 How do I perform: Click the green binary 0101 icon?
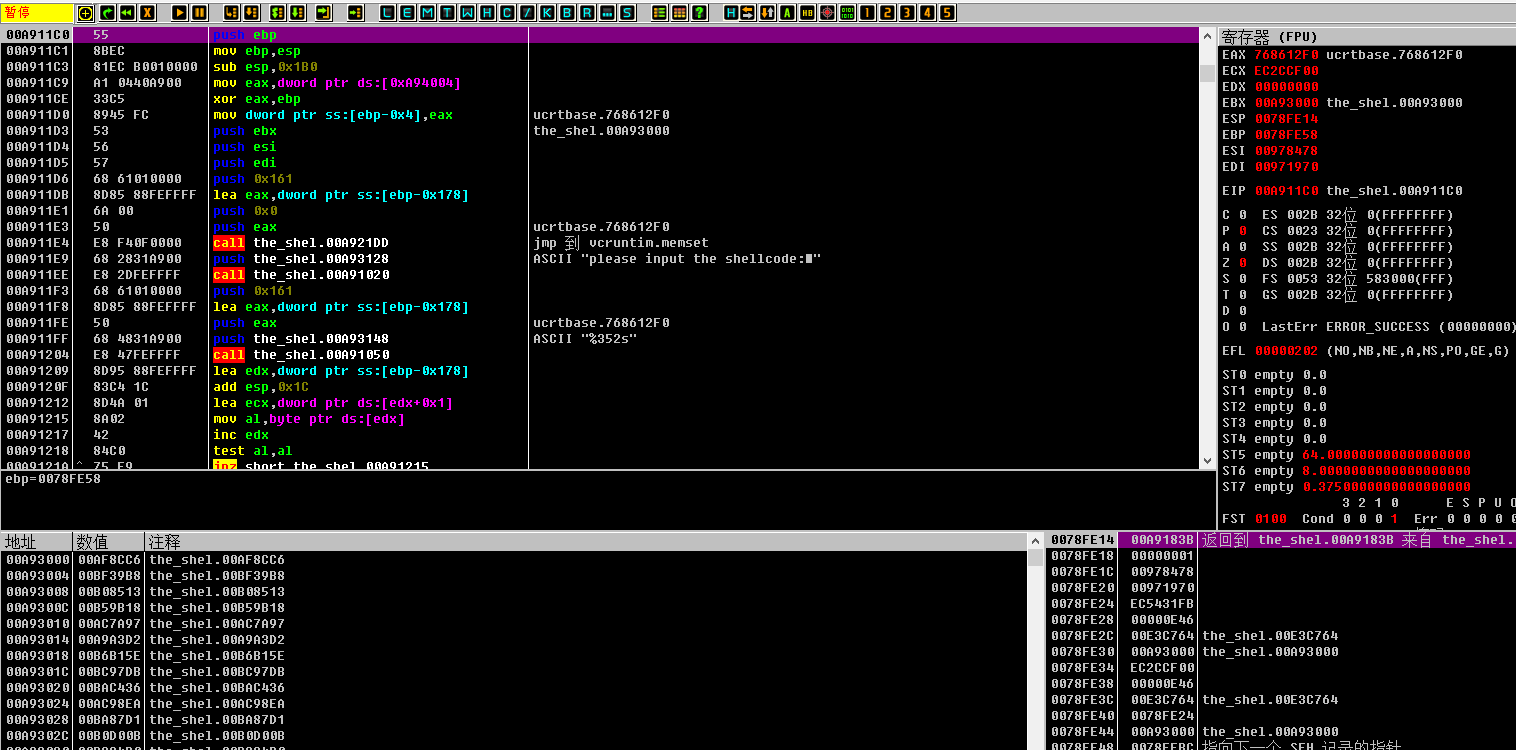coord(847,13)
